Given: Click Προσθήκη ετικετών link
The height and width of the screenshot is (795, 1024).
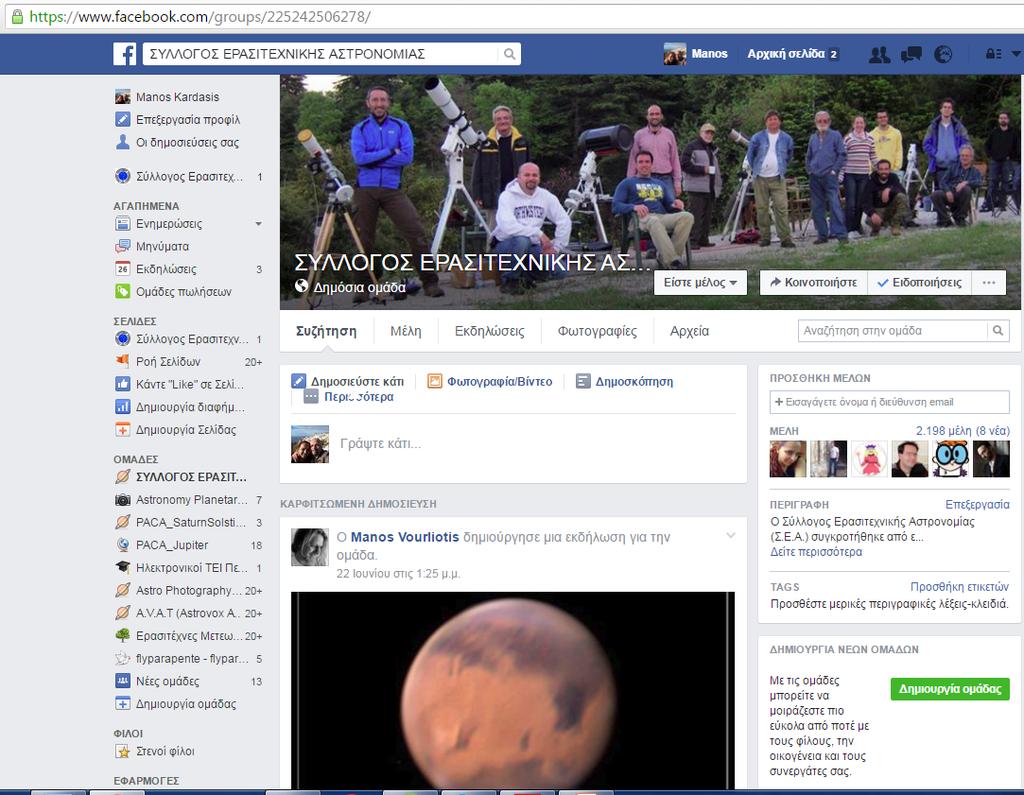Looking at the screenshot, I should click(959, 587).
